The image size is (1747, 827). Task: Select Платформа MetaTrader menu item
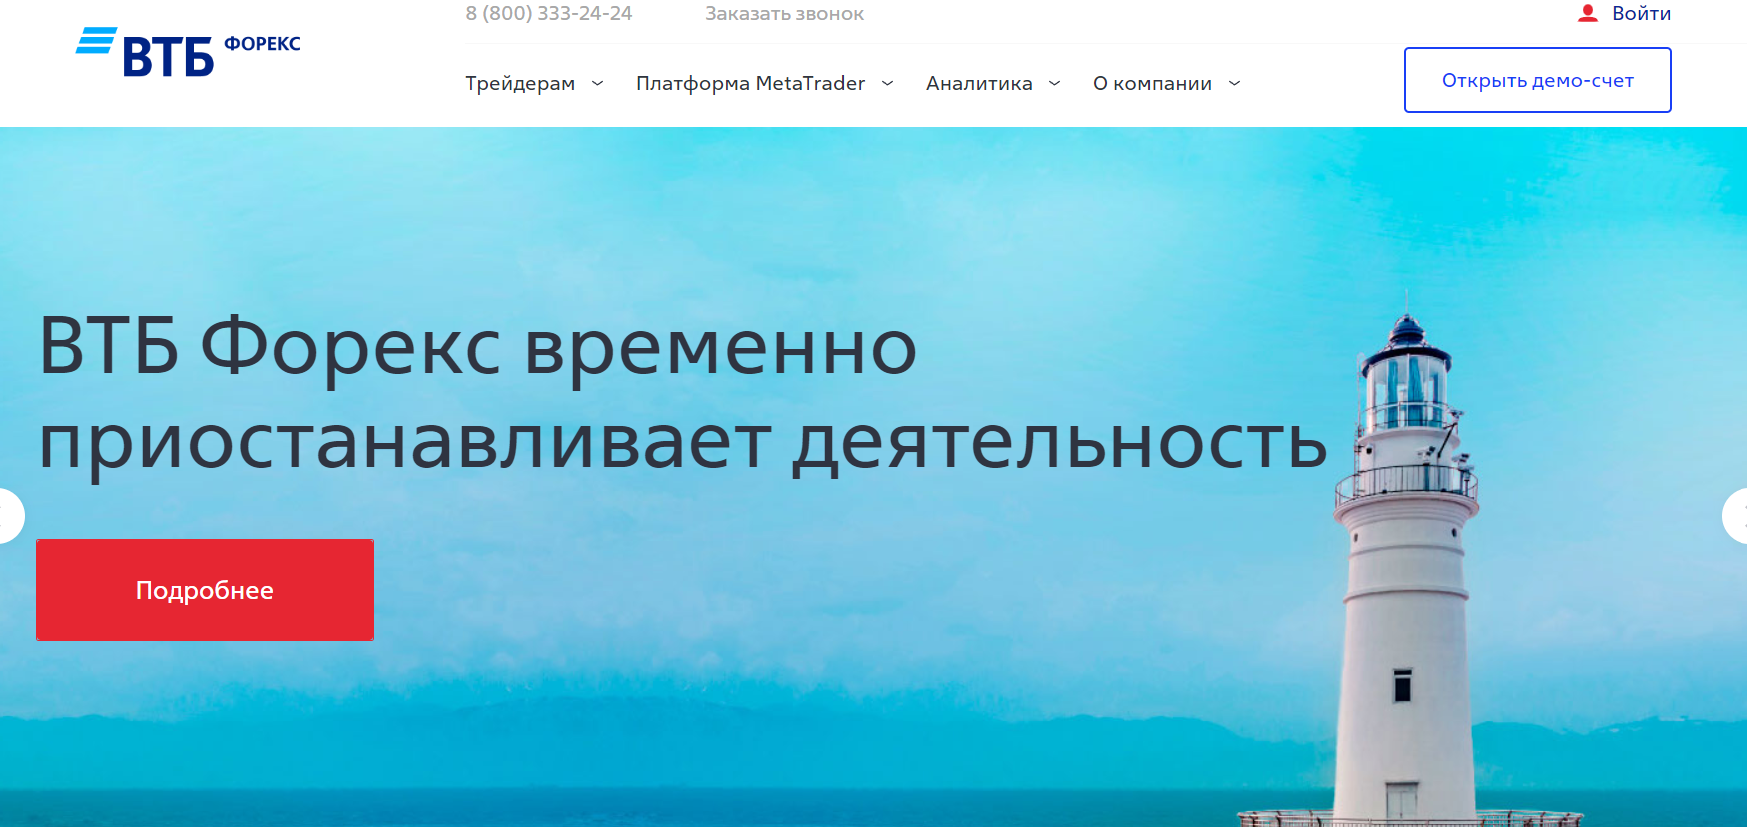point(750,84)
